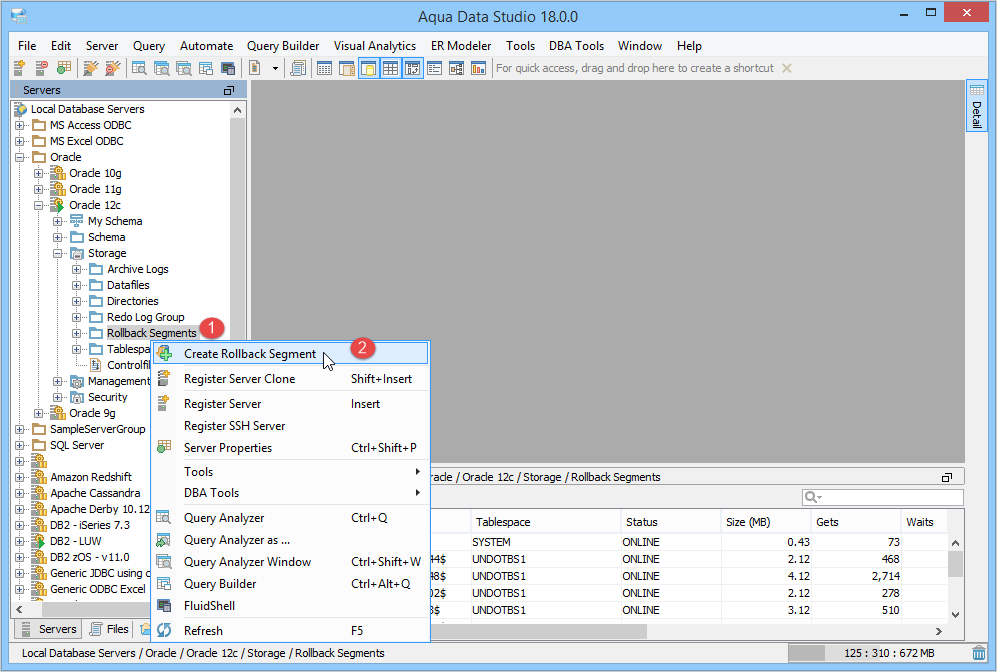Switch to the Files tab at bottom

pos(109,629)
